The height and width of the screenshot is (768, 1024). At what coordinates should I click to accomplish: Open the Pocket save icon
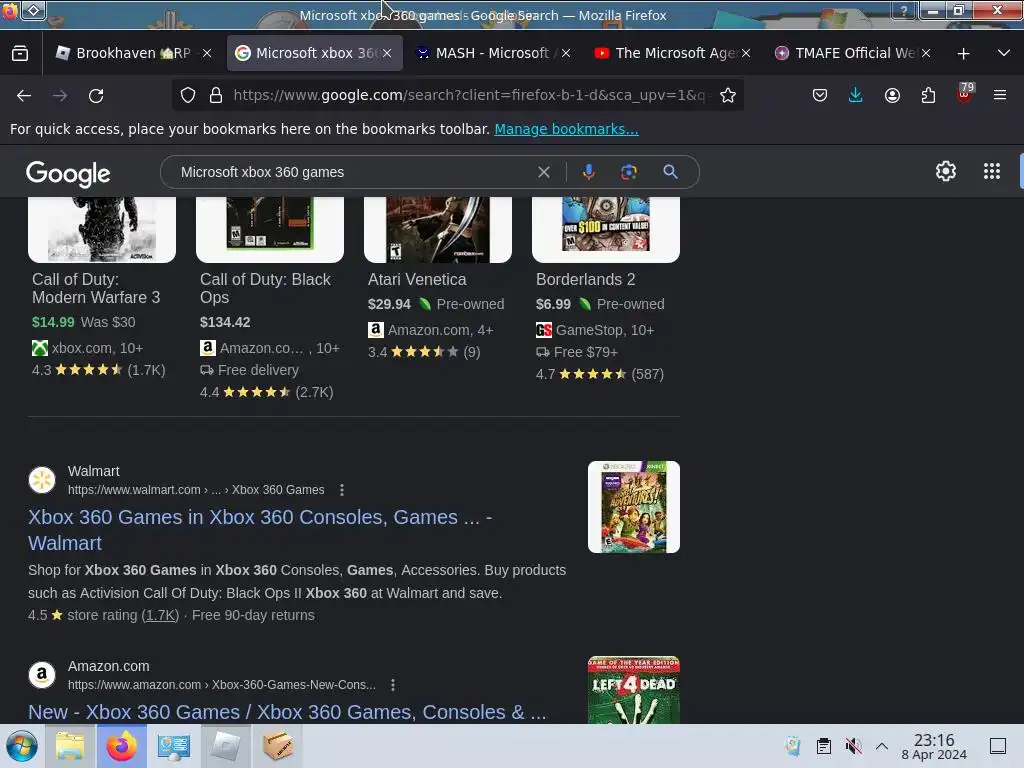[x=820, y=95]
